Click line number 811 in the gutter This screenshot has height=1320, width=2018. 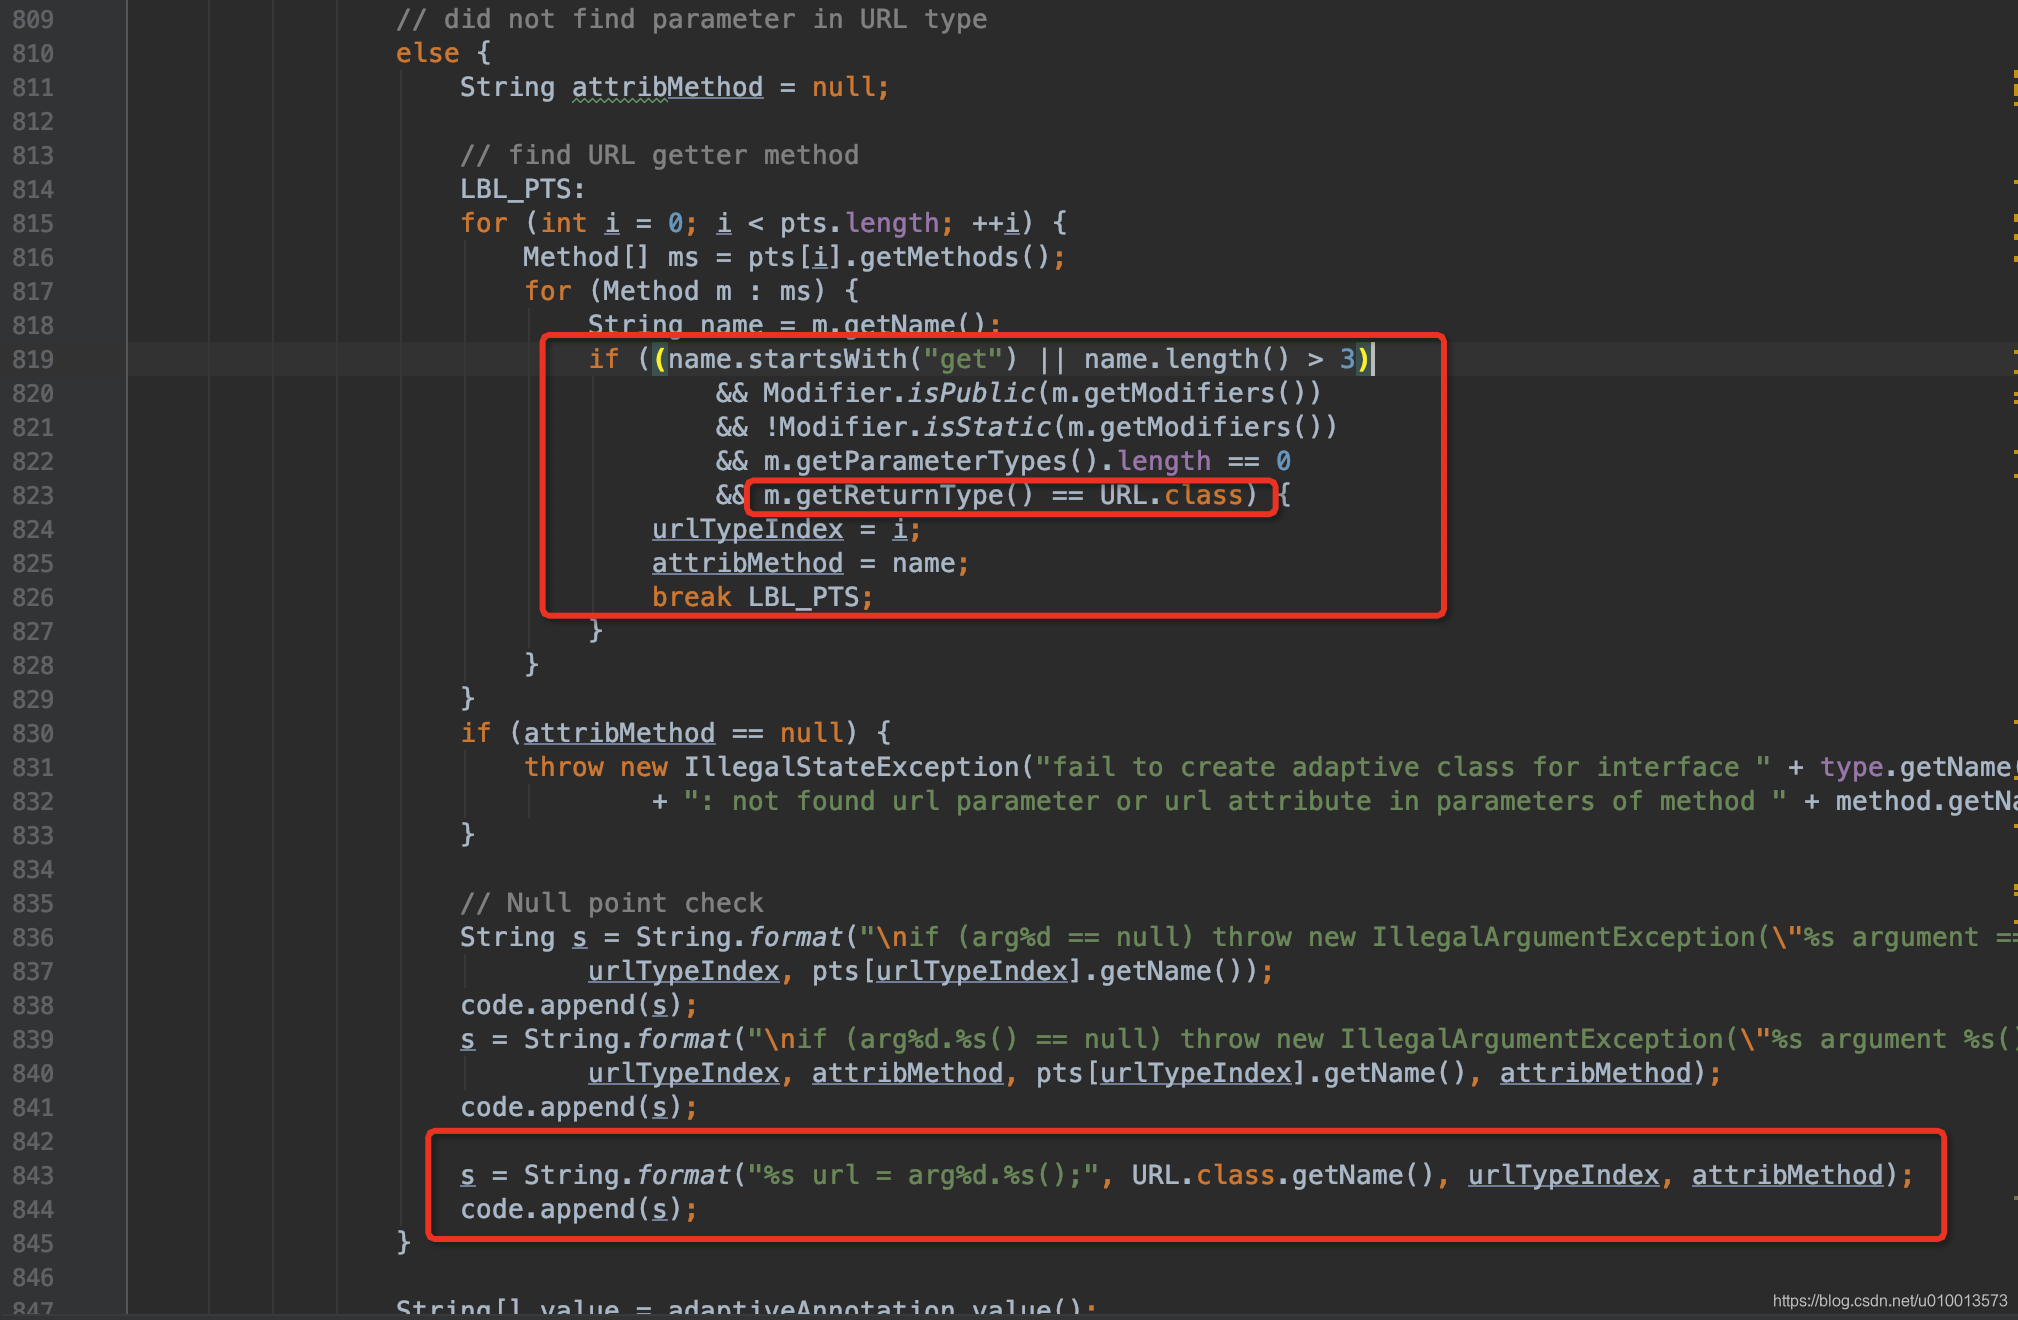coord(33,87)
